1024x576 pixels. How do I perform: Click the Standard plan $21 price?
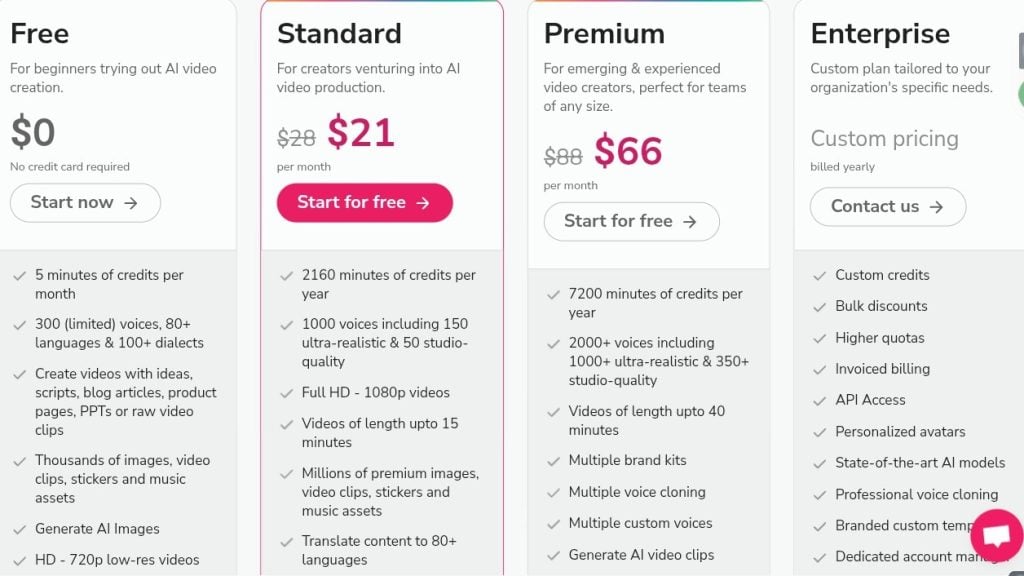tap(361, 133)
